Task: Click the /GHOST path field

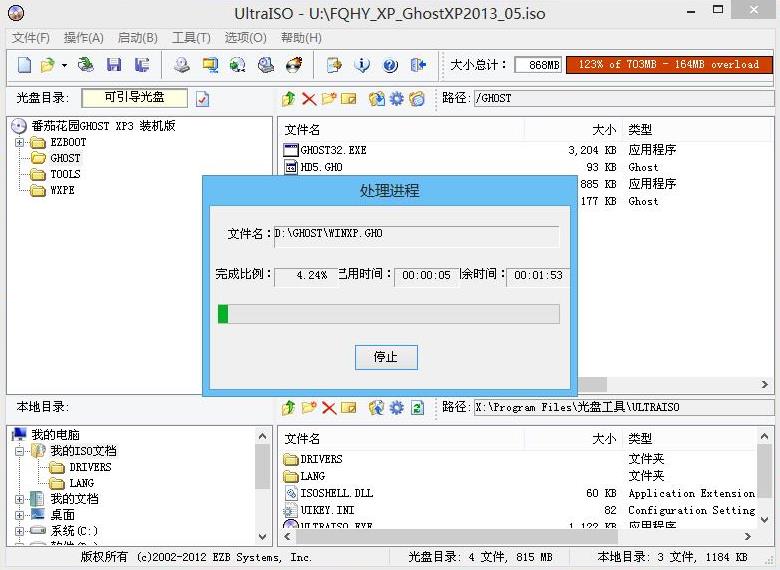Action: click(x=623, y=98)
